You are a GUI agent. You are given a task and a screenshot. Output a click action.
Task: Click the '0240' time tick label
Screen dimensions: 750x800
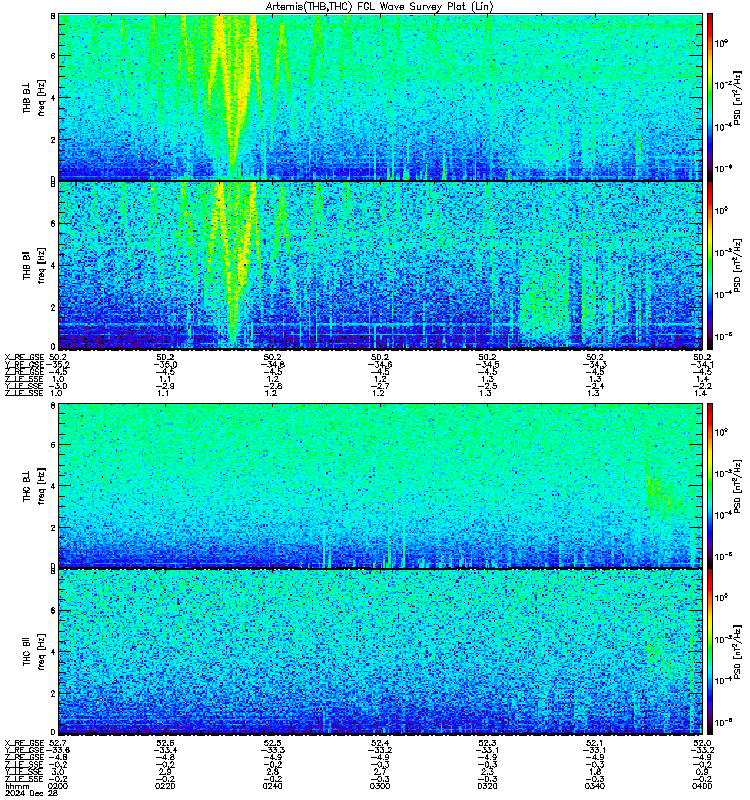272,786
